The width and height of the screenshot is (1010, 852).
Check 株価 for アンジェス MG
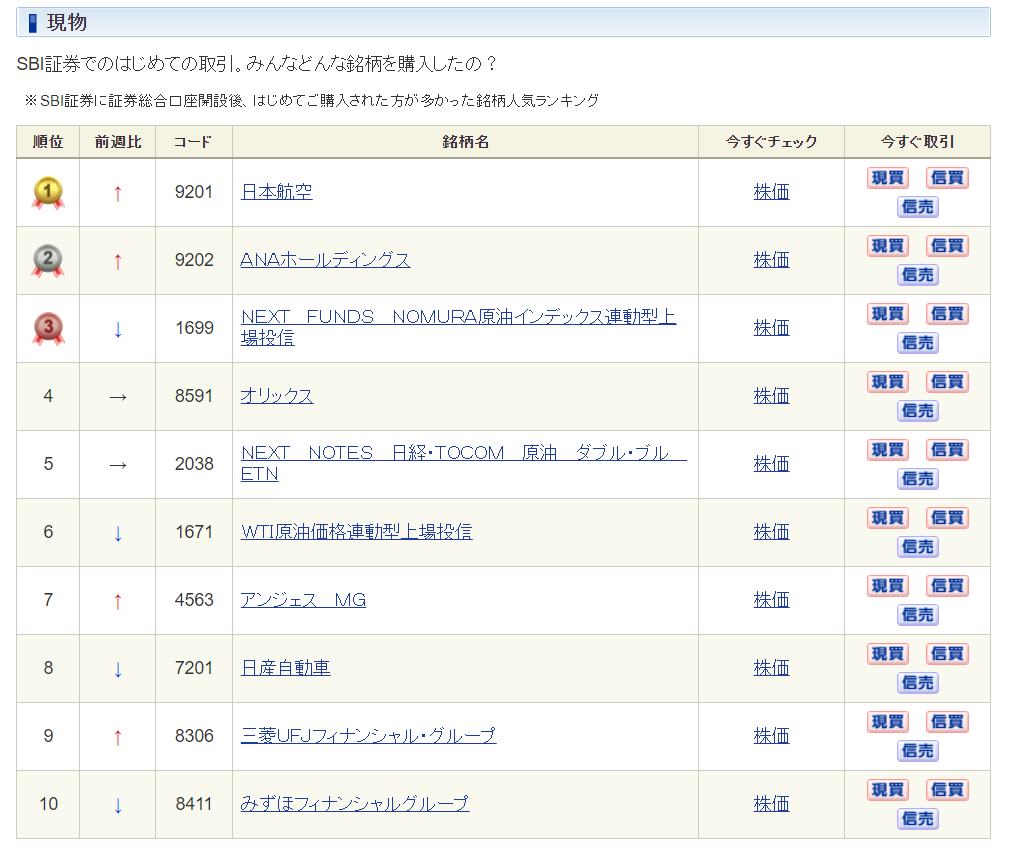click(x=771, y=600)
